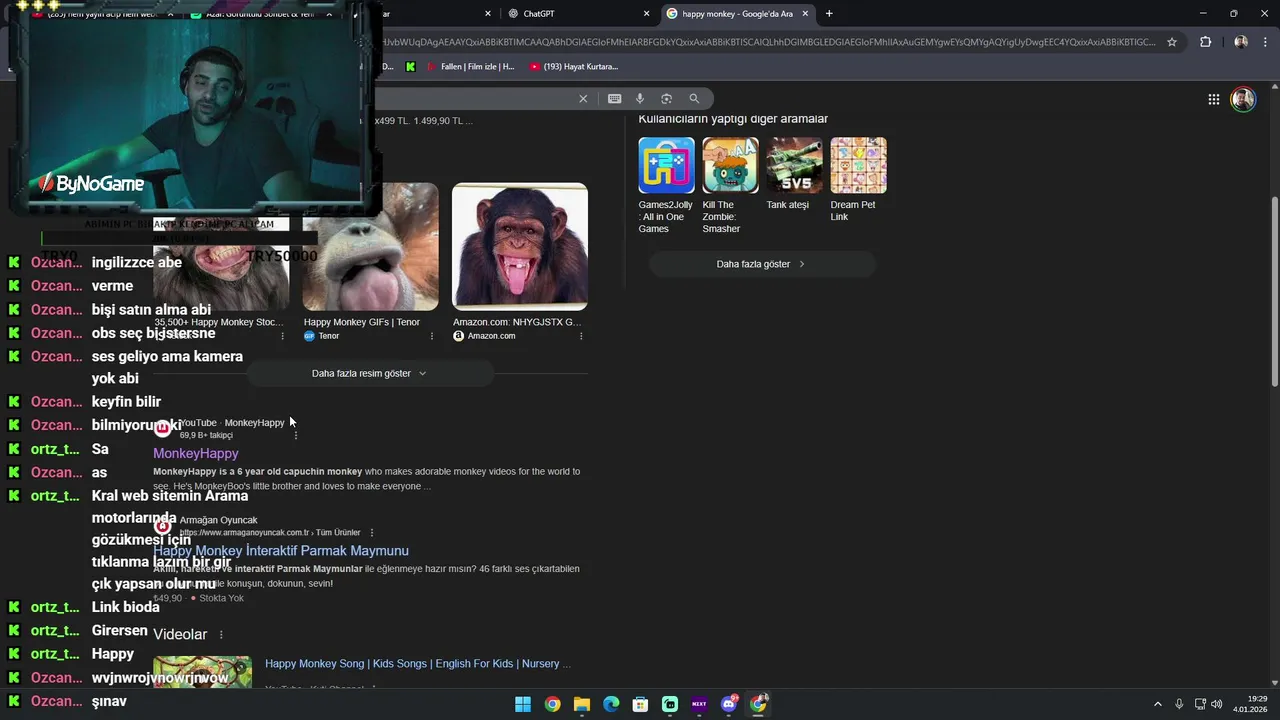Image resolution: width=1280 pixels, height=720 pixels.
Task: Open the Tank ateşi game card
Action: pos(794,175)
